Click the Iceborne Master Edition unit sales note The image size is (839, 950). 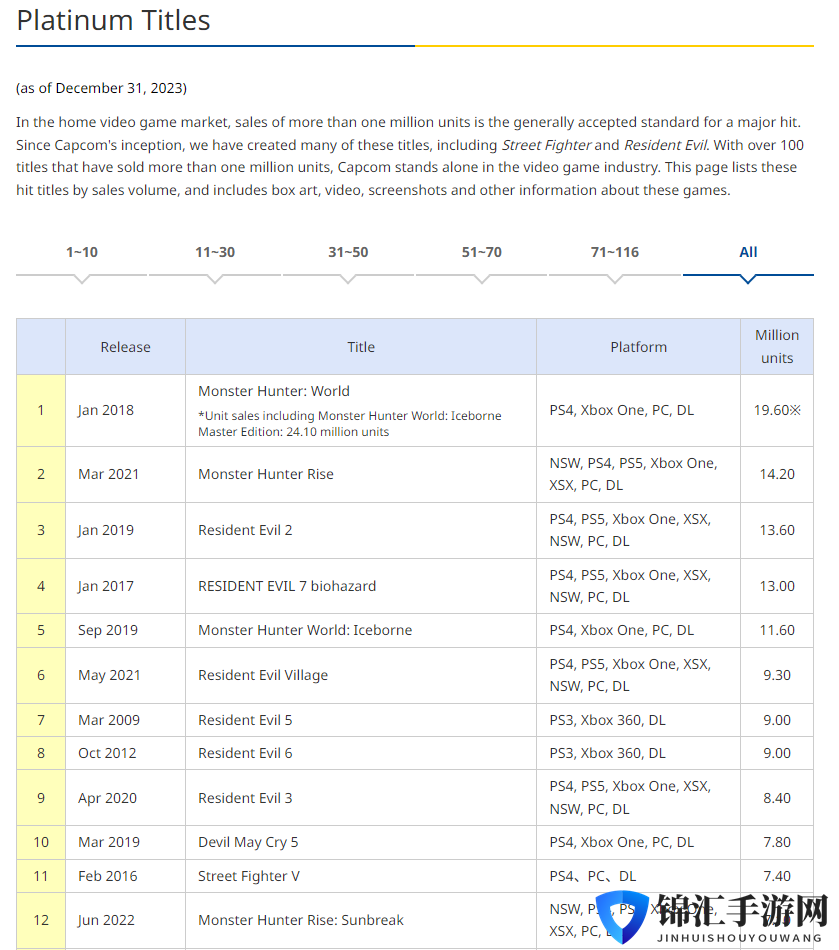click(x=350, y=424)
